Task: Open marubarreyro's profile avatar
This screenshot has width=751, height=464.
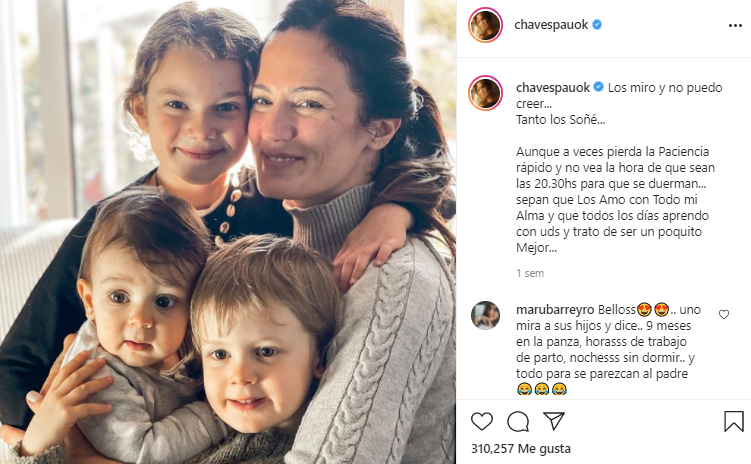Action: coord(485,315)
